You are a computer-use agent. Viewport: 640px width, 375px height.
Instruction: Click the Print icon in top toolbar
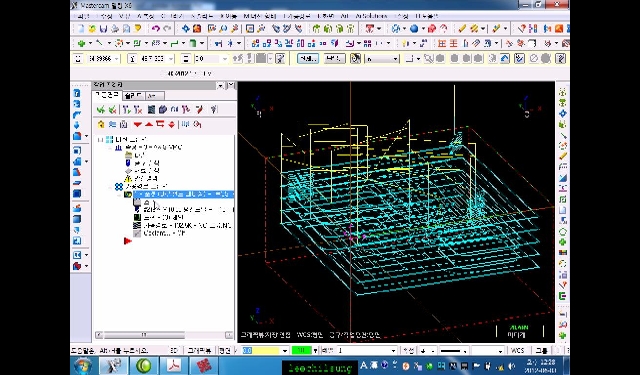coord(115,29)
